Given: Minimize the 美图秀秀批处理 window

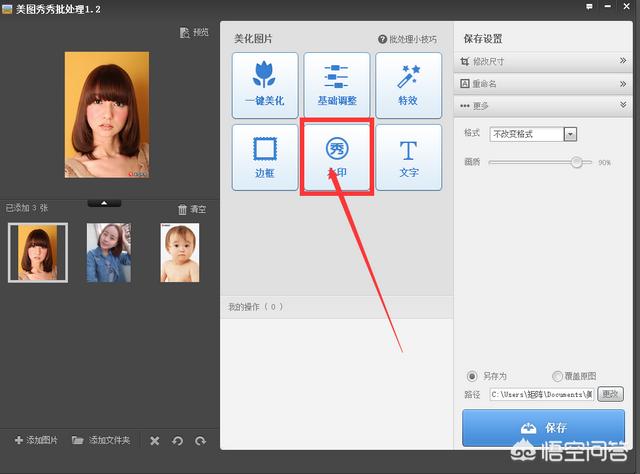Looking at the screenshot, I should pos(608,7).
